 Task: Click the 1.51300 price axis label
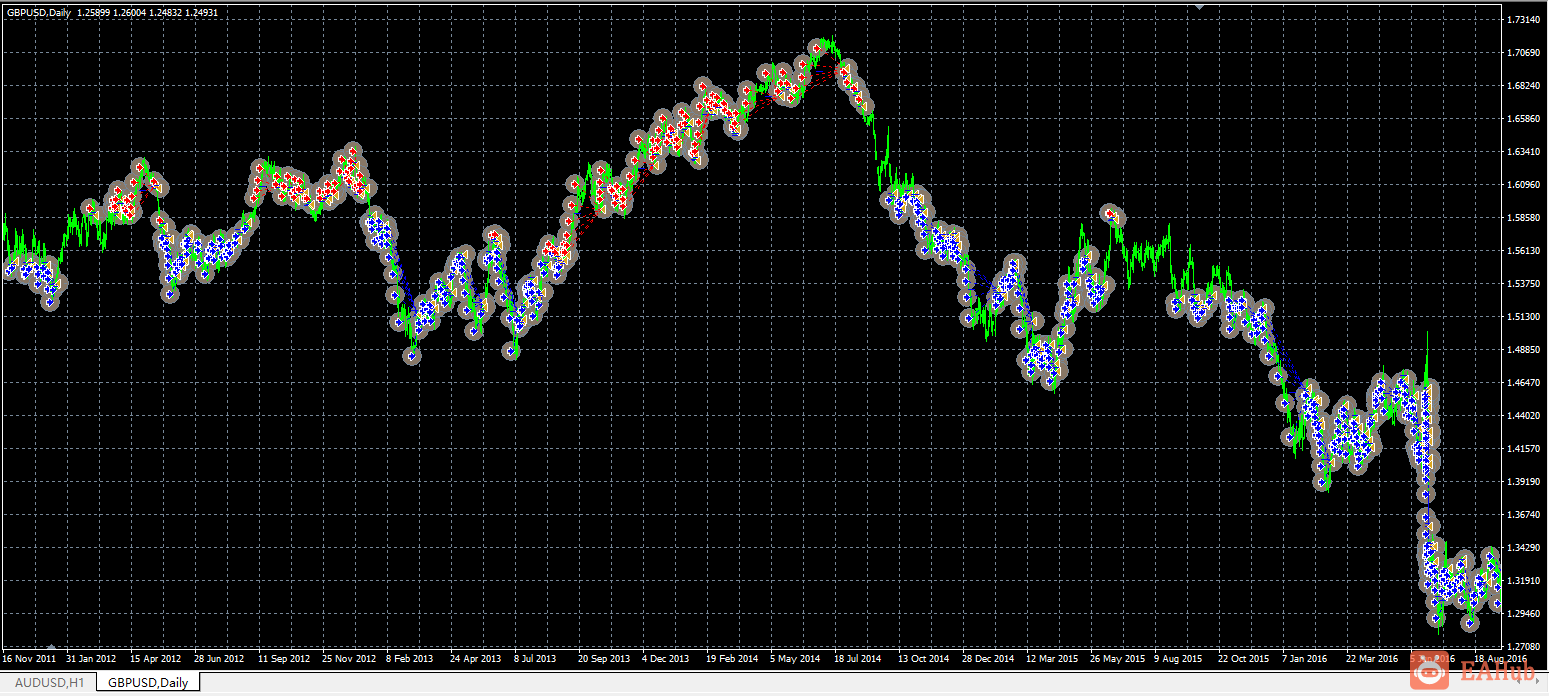[1526, 317]
